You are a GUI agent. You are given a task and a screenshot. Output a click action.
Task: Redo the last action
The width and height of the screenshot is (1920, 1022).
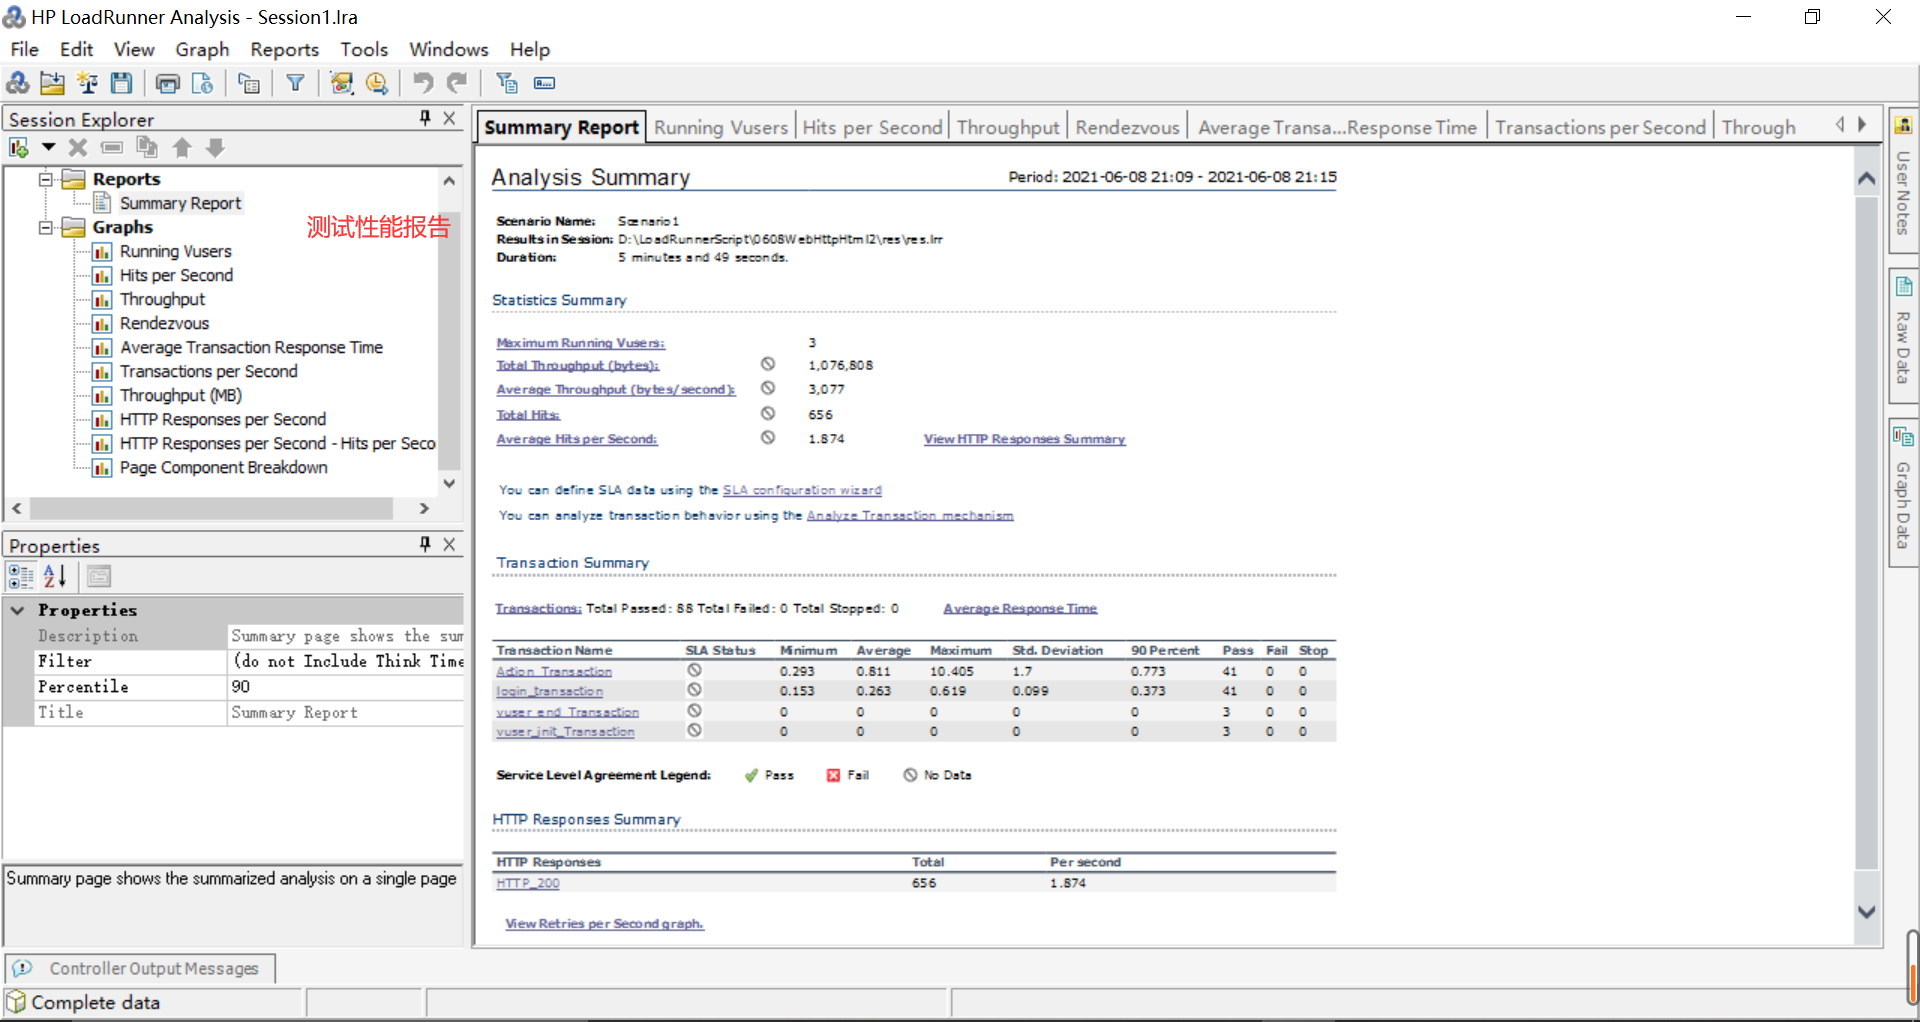(x=458, y=83)
